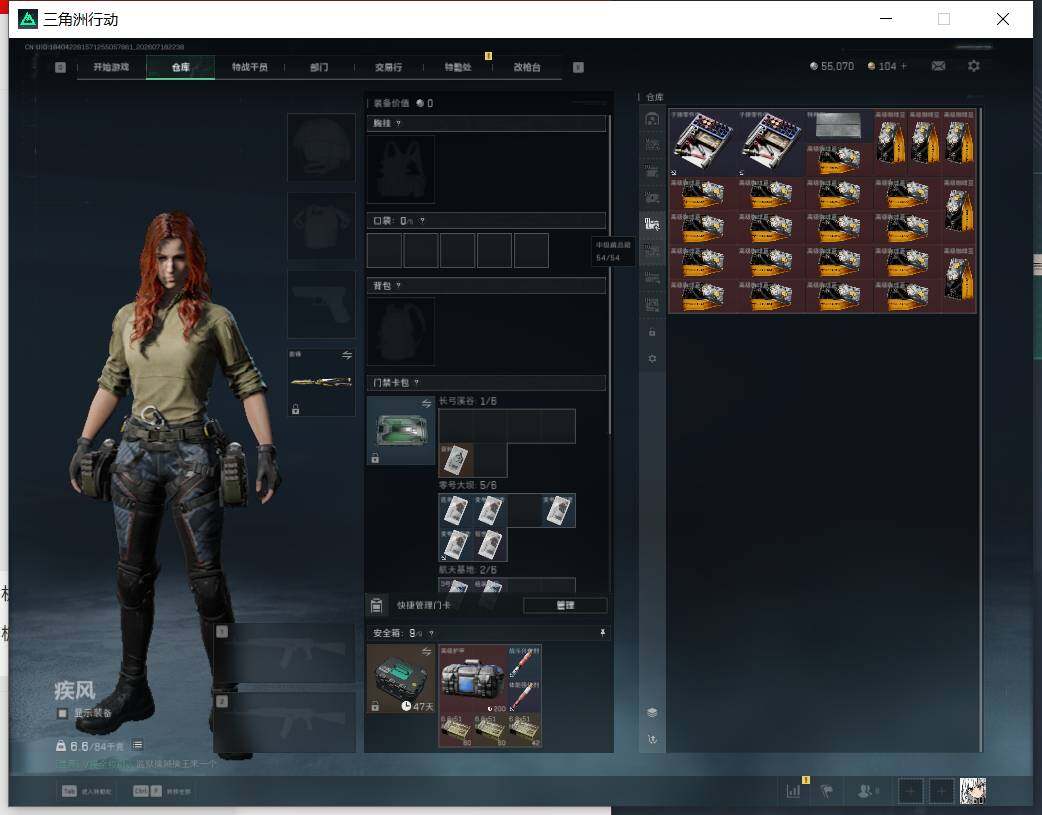The width and height of the screenshot is (1042, 815).
Task: Click the empty helmet equipment slot
Action: pyautogui.click(x=322, y=147)
